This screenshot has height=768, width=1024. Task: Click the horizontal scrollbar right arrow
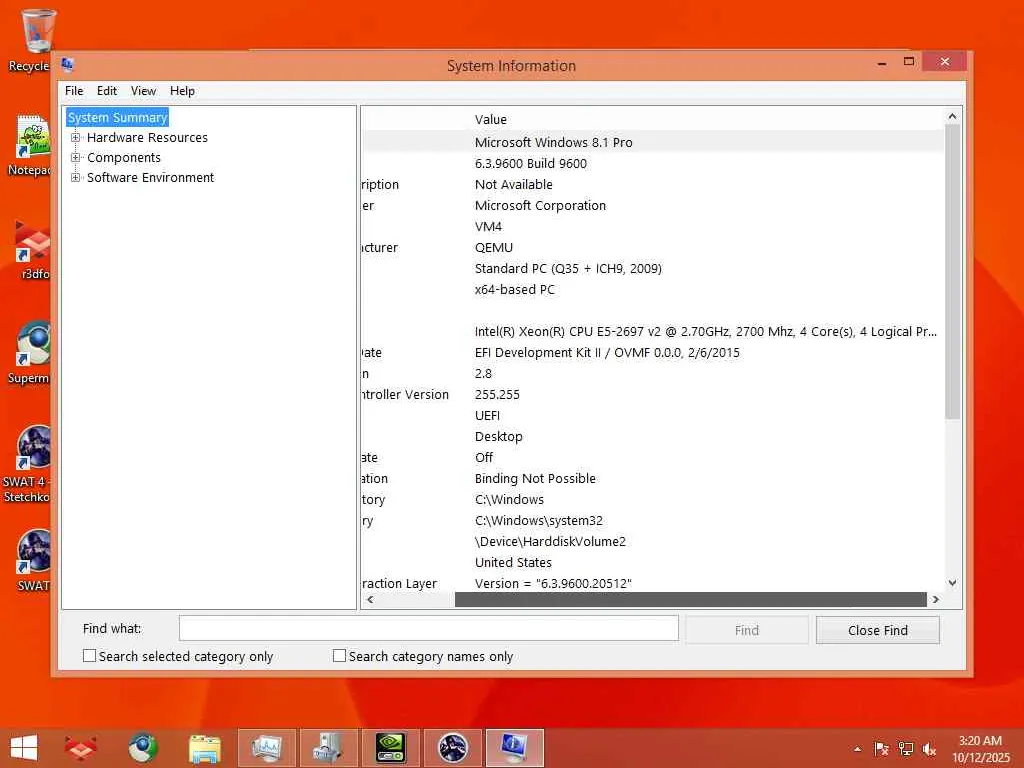[936, 600]
